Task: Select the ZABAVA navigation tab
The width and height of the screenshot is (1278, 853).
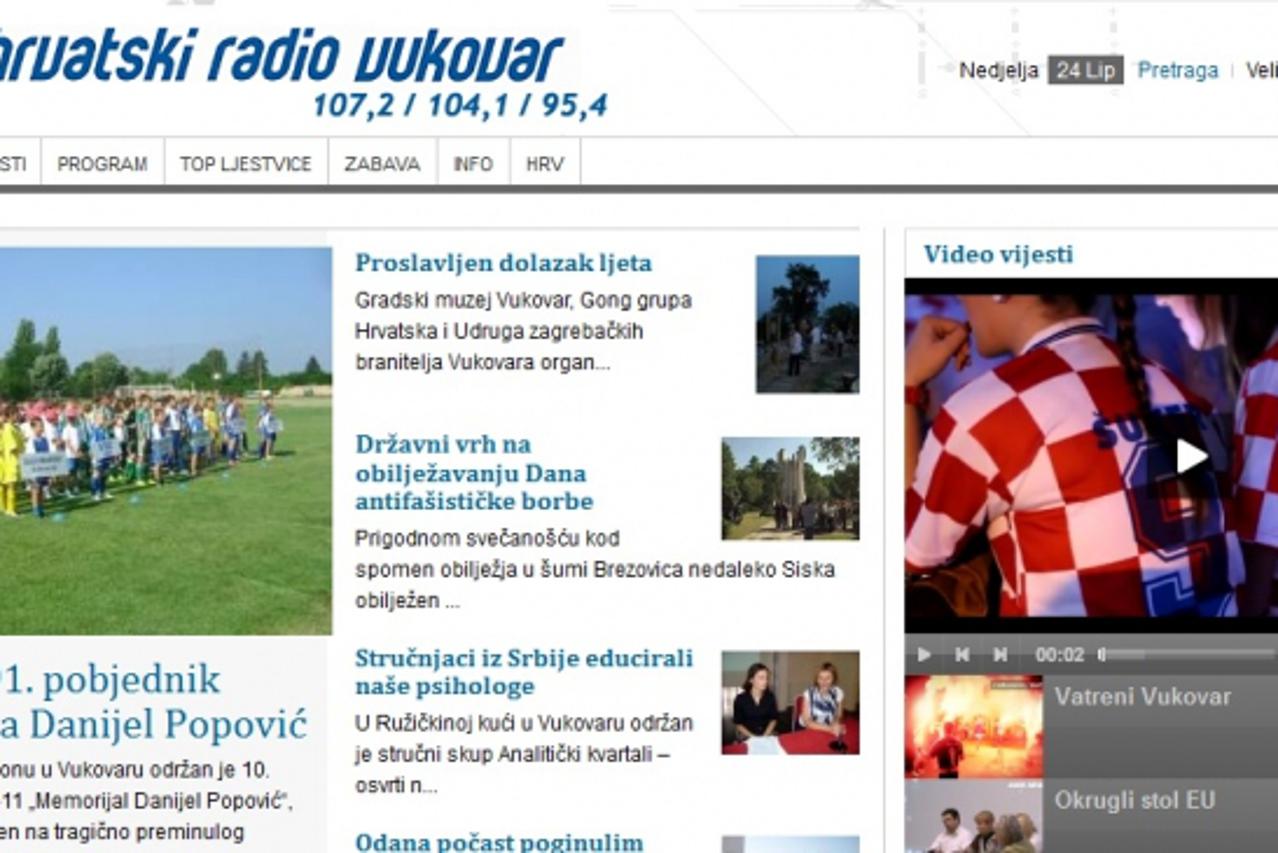Action: click(382, 162)
